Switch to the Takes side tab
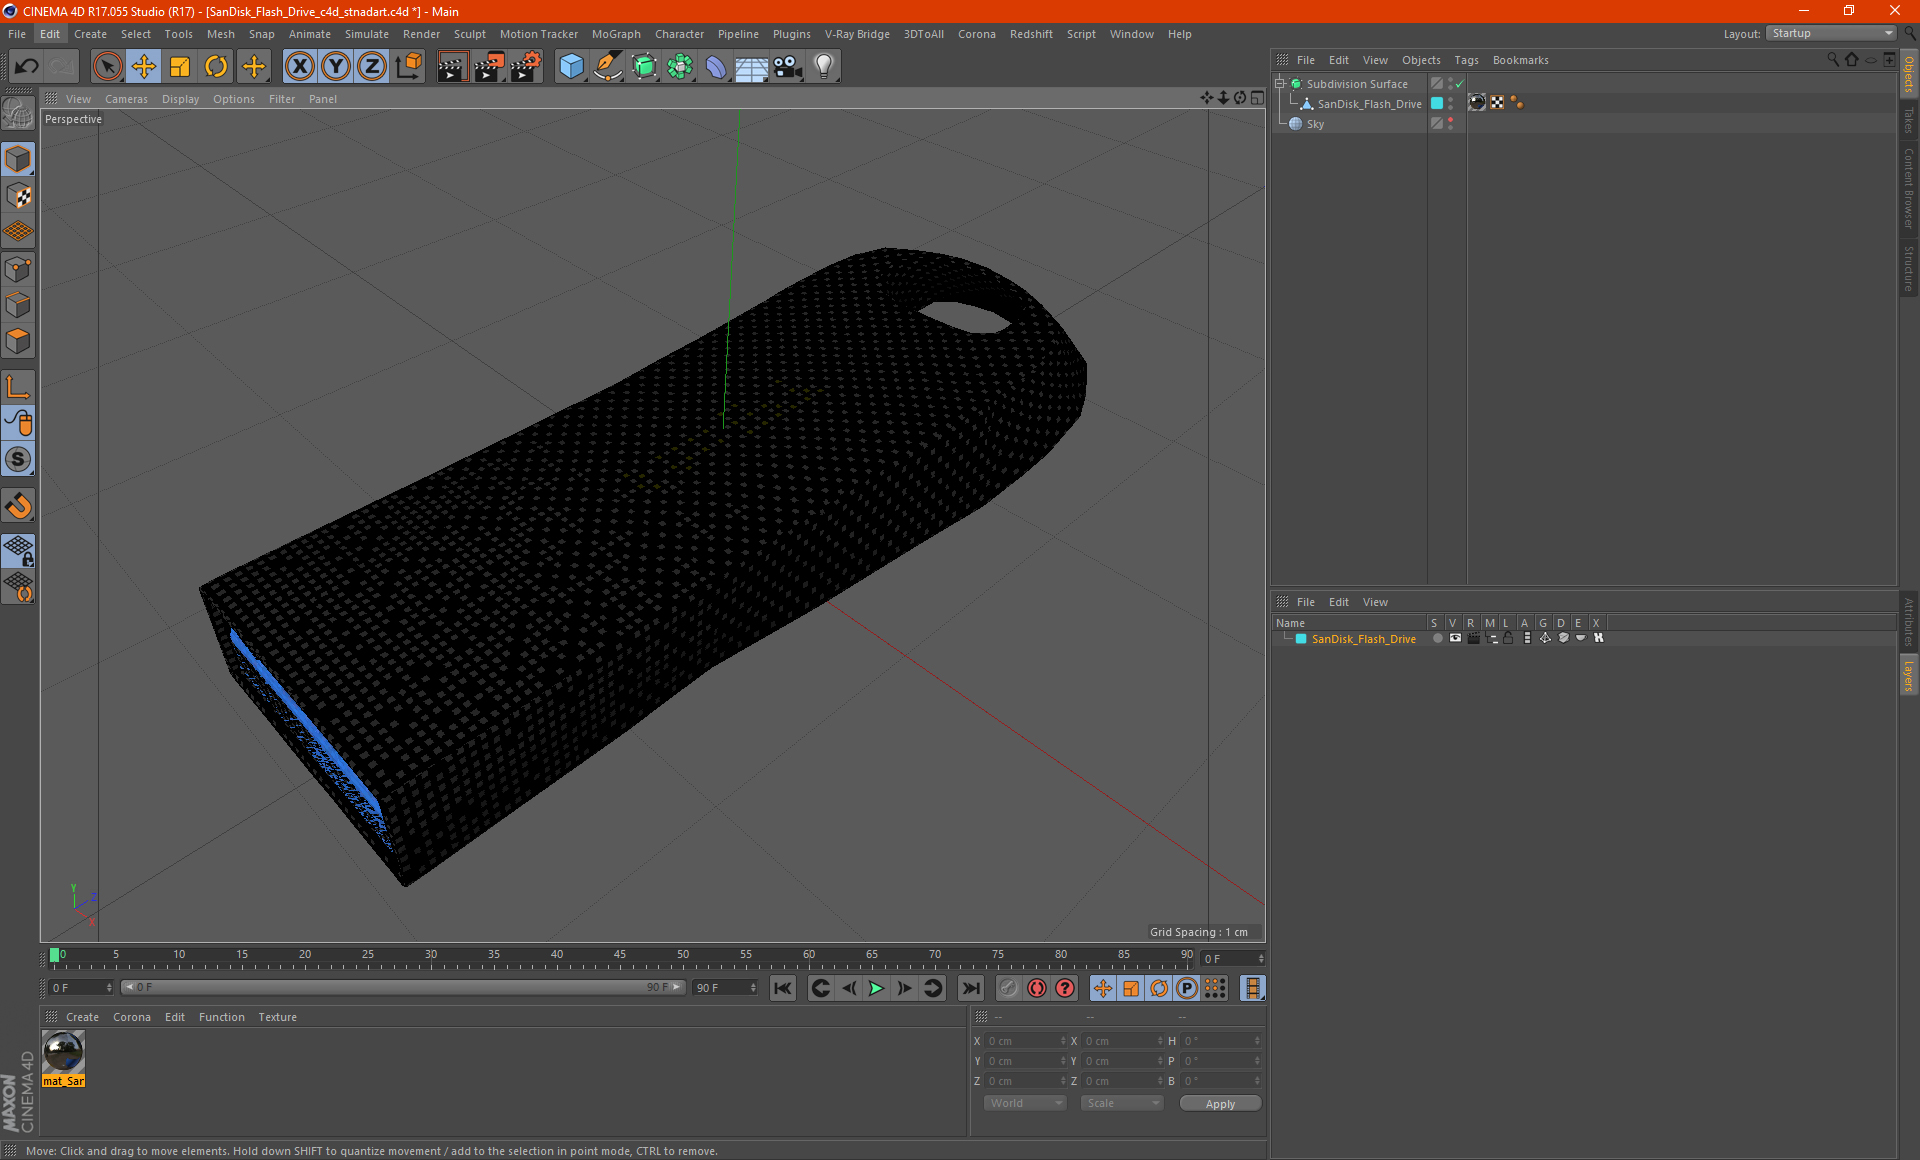The height and width of the screenshot is (1160, 1920). point(1909,120)
